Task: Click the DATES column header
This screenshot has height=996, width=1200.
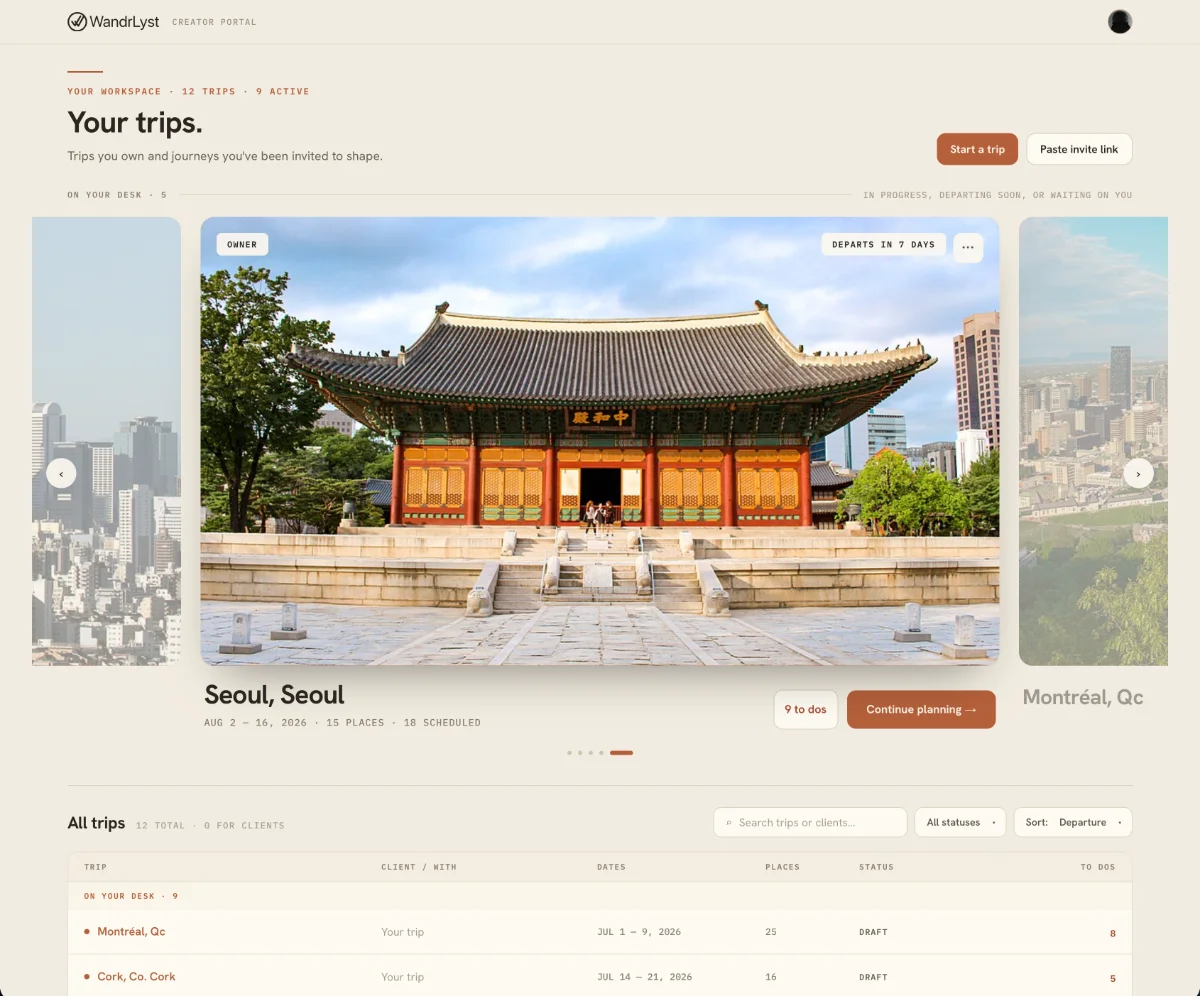Action: (x=611, y=867)
